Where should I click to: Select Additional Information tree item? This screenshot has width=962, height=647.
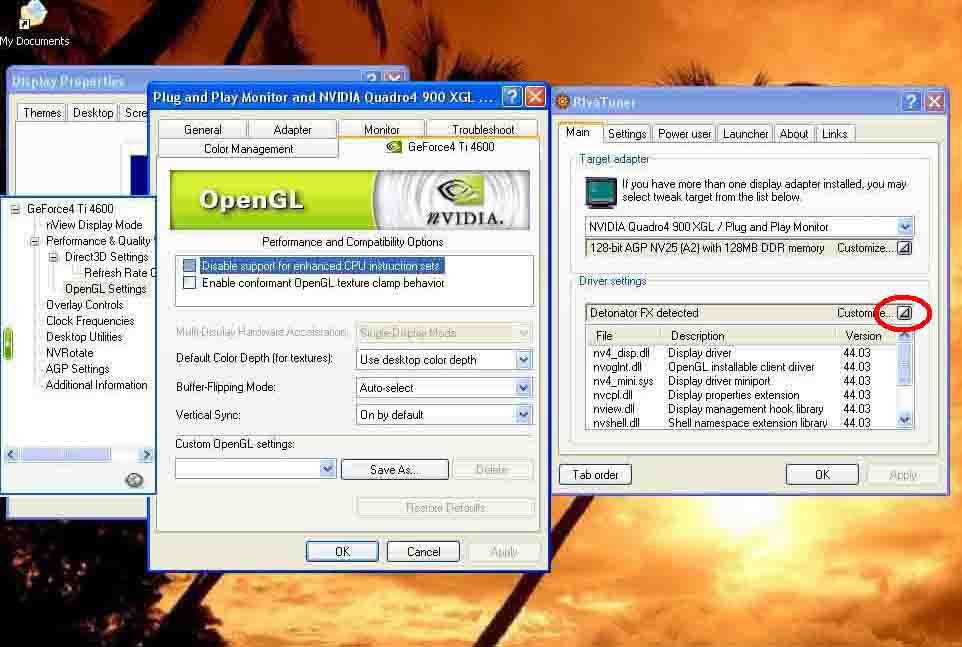click(x=96, y=385)
